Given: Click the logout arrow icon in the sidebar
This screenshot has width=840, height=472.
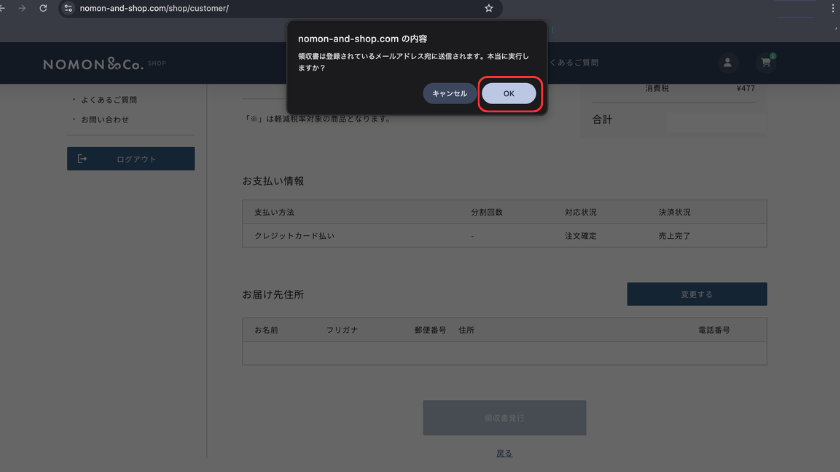Looking at the screenshot, I should tap(82, 159).
